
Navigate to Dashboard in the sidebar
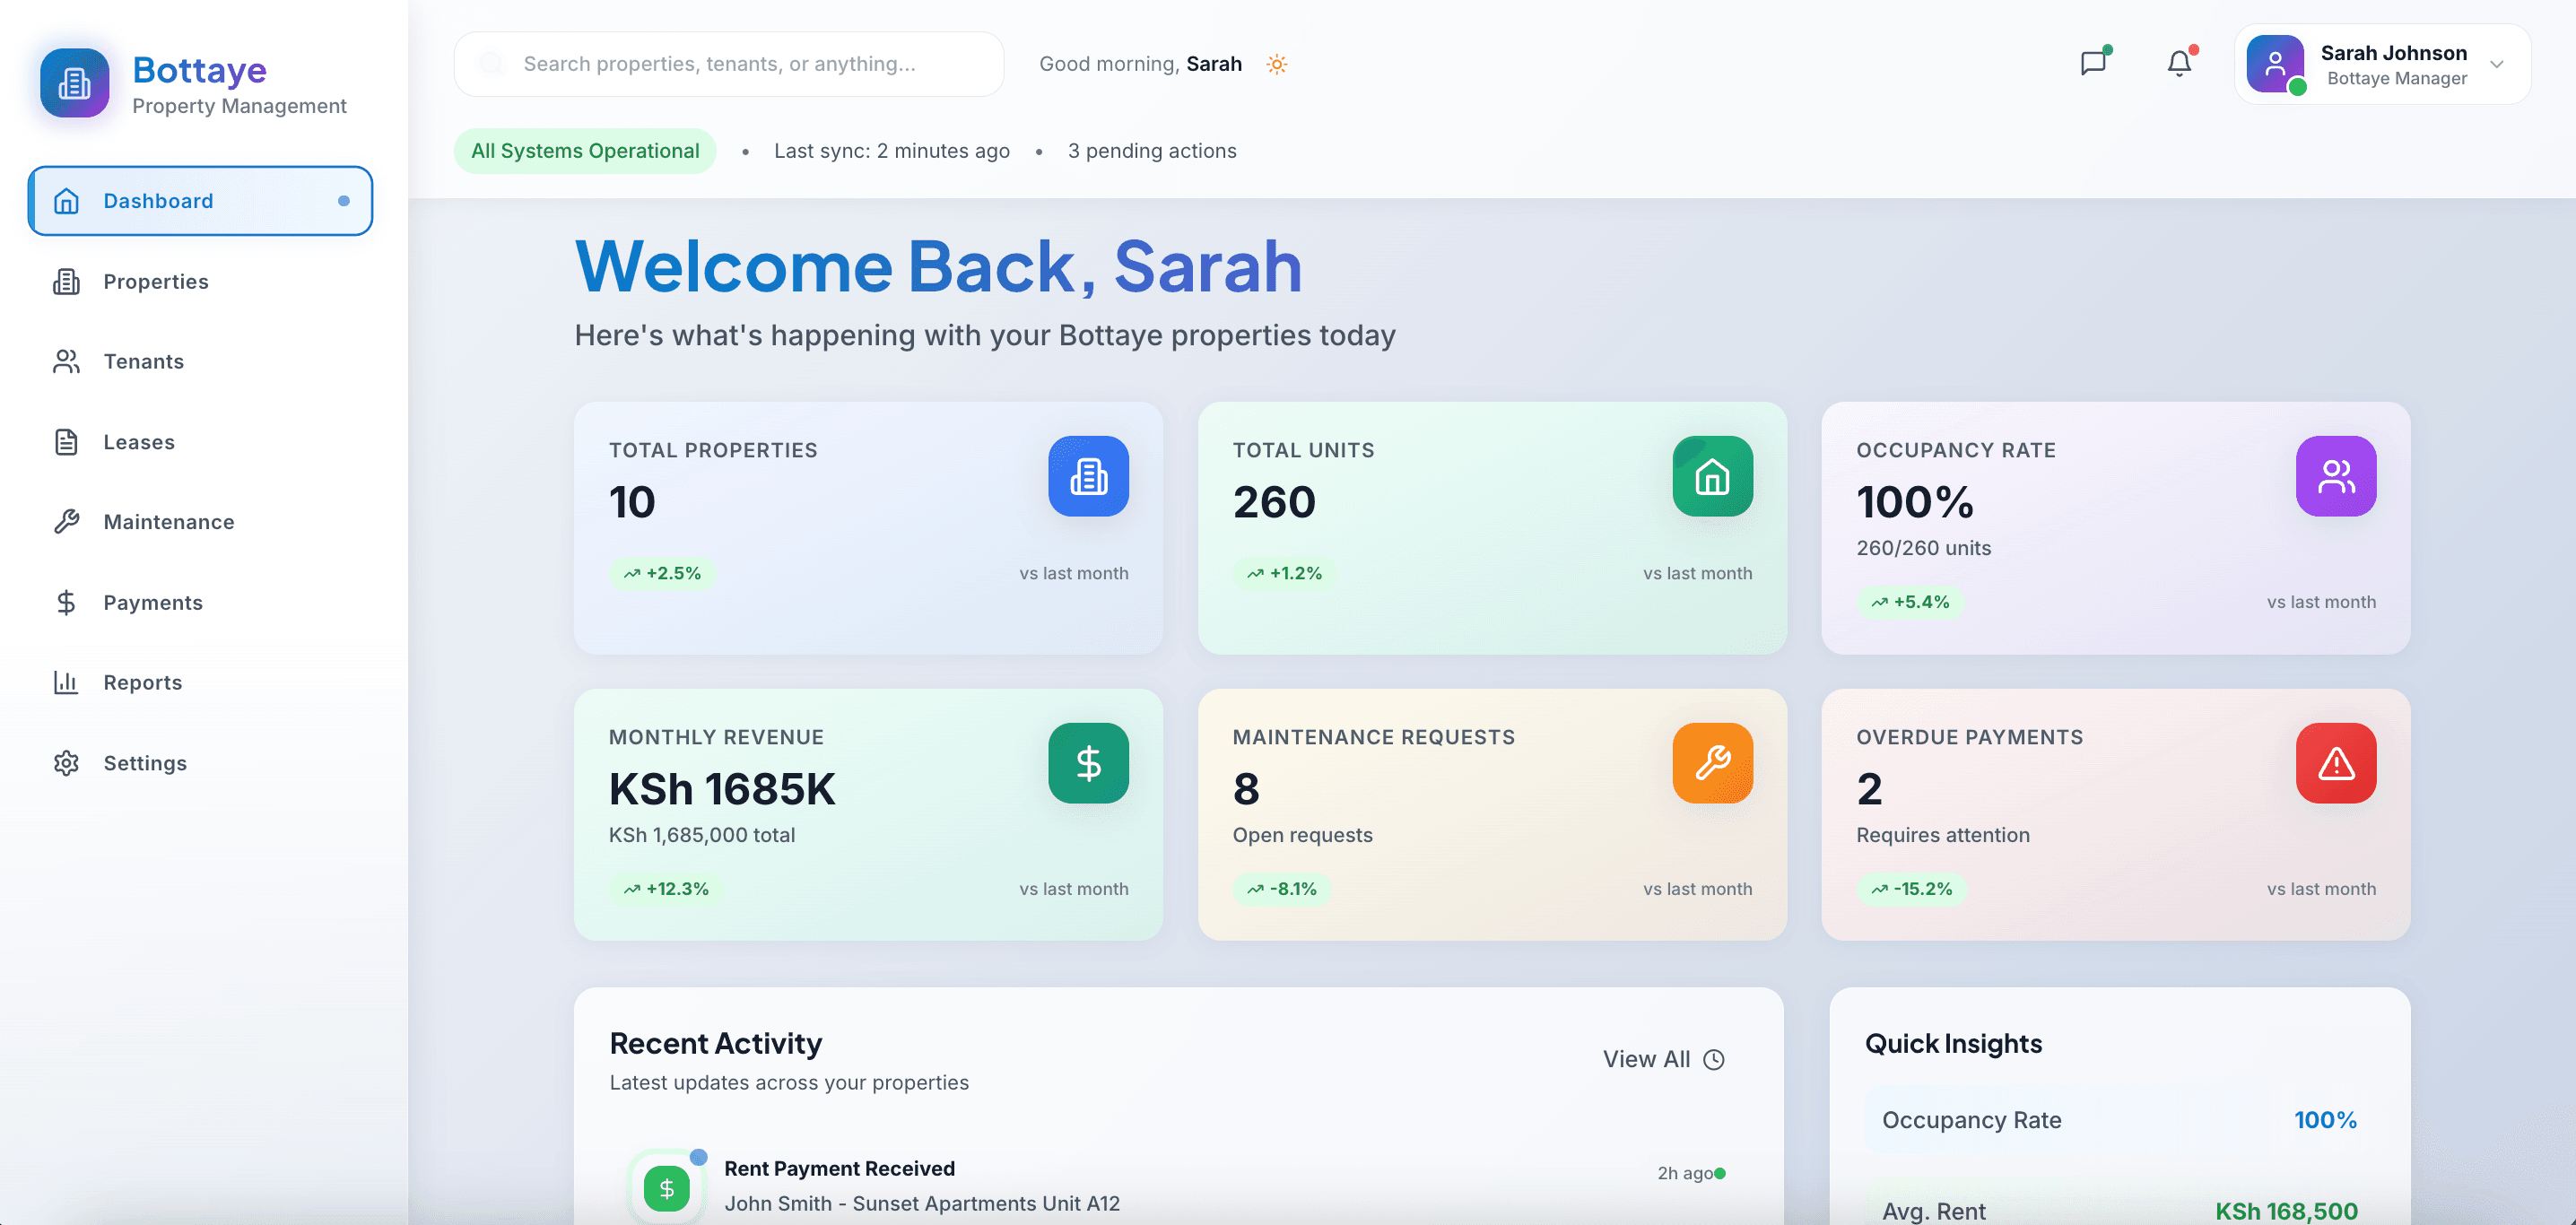pyautogui.click(x=157, y=200)
